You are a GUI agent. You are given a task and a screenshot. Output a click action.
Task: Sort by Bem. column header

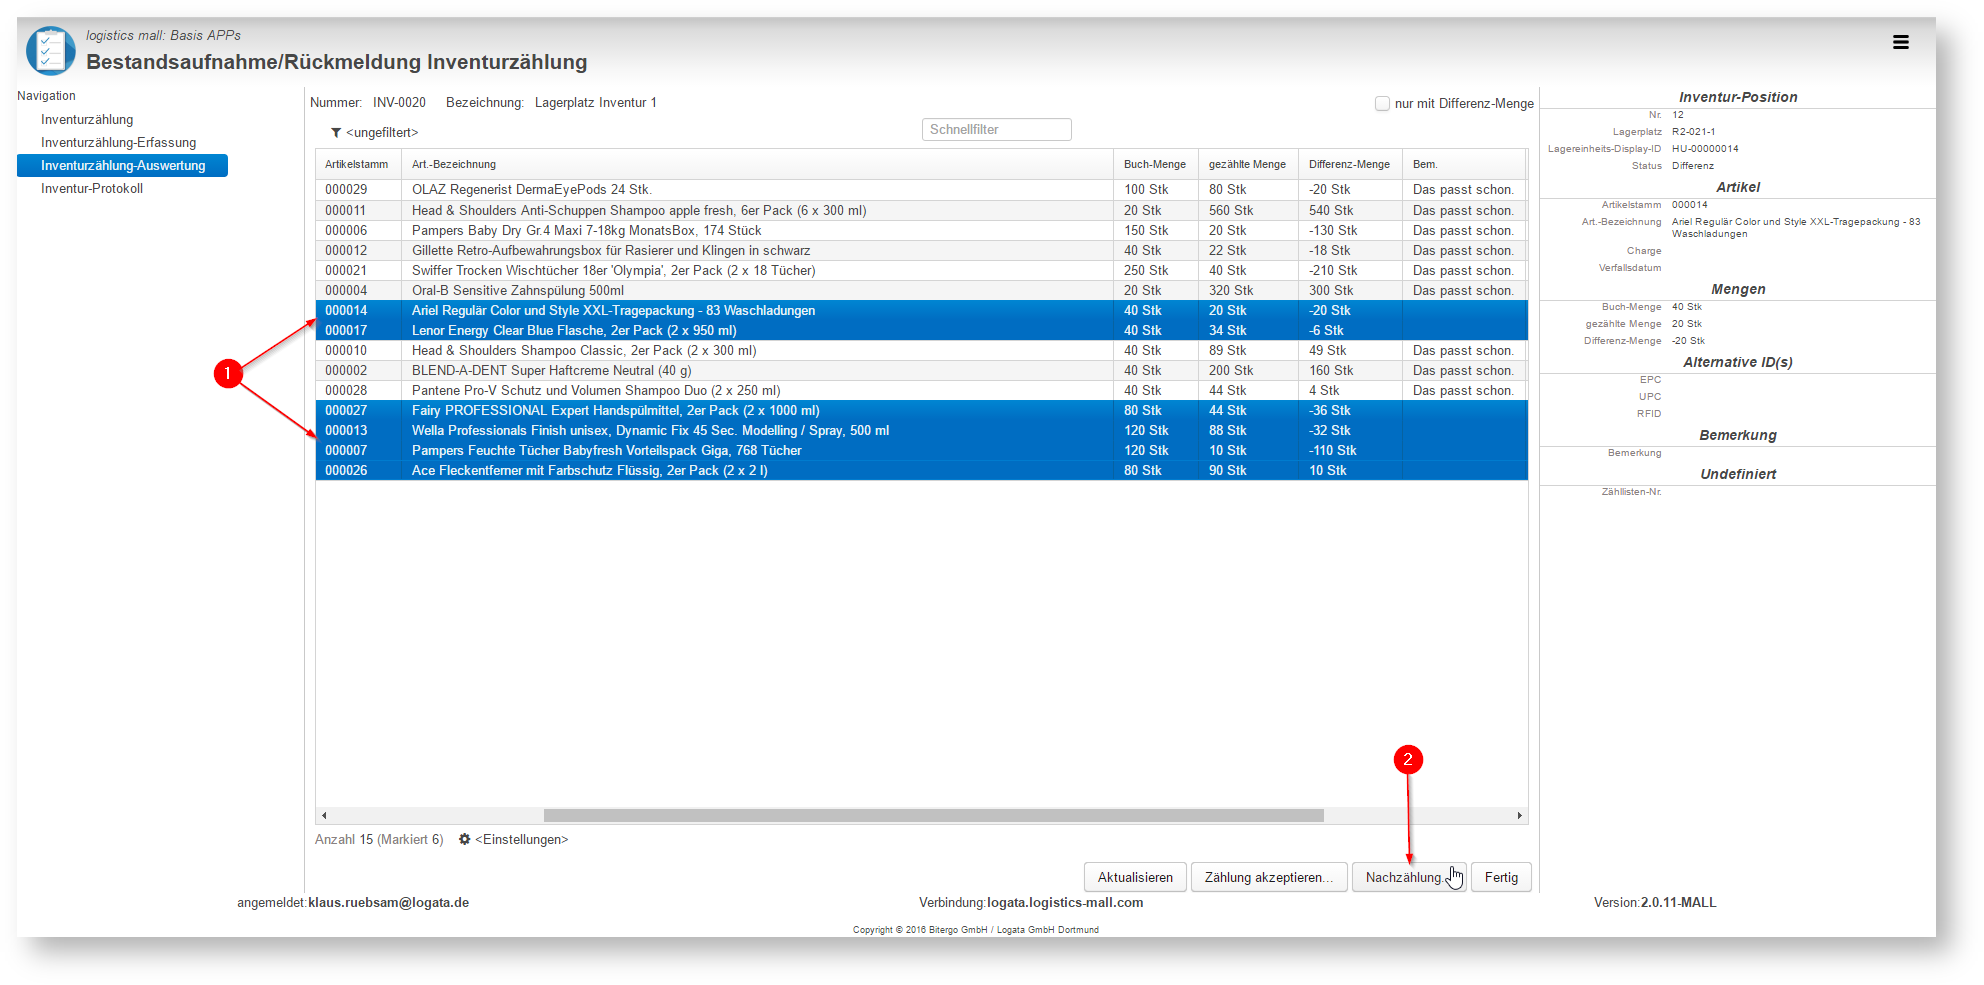(x=1464, y=164)
